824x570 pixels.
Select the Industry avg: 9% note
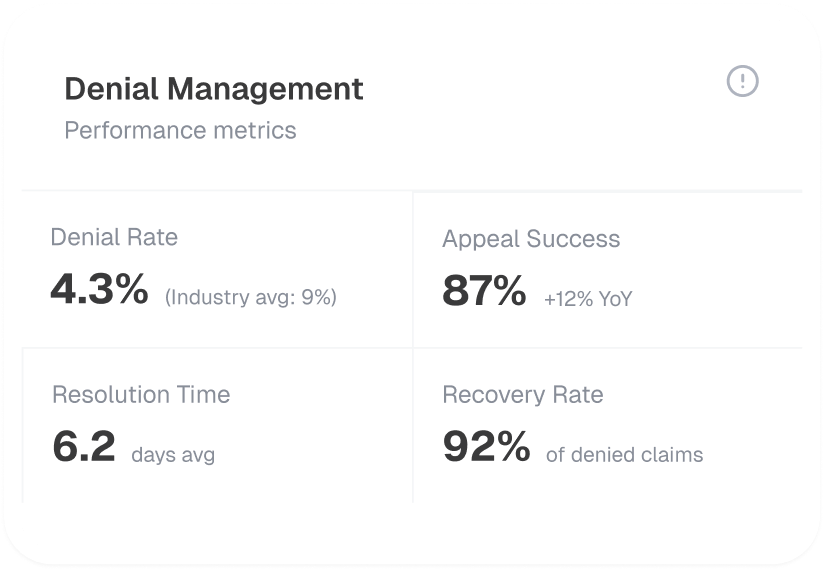click(250, 297)
